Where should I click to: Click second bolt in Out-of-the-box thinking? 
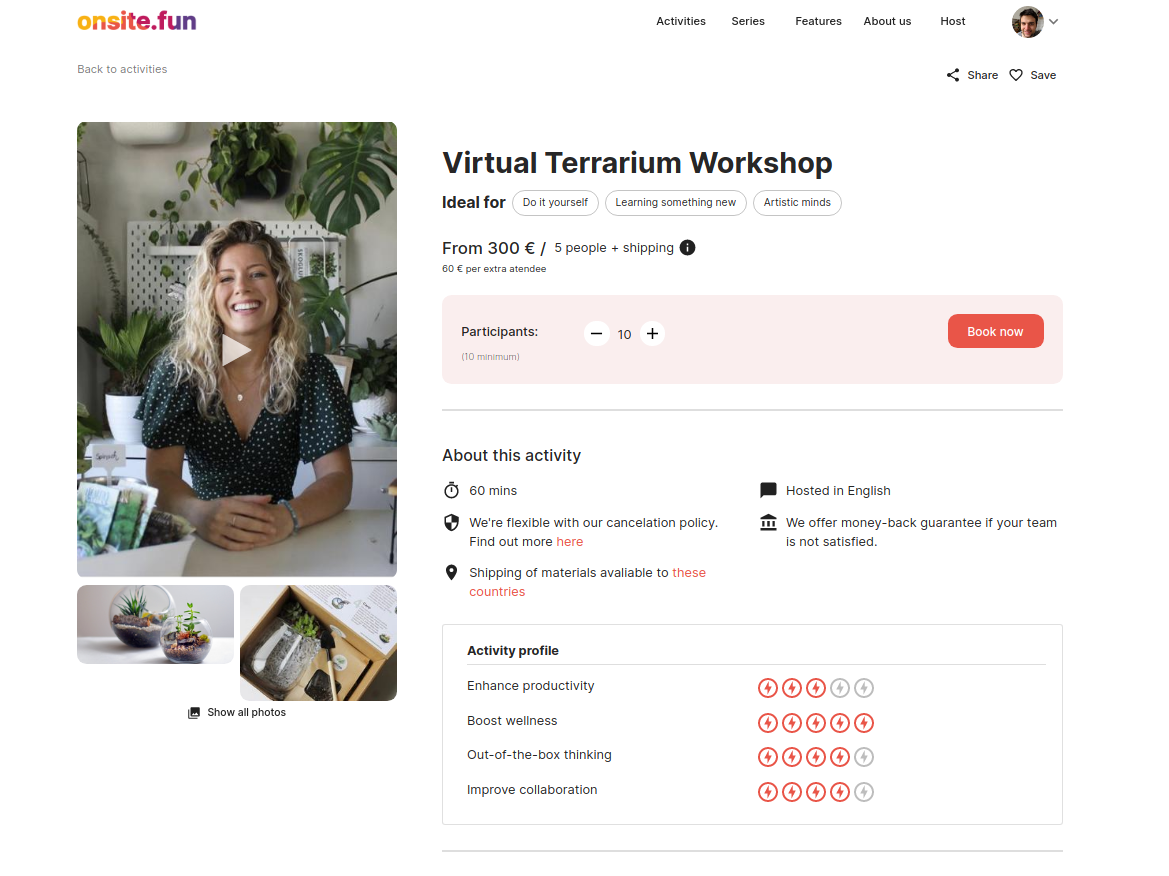[792, 757]
